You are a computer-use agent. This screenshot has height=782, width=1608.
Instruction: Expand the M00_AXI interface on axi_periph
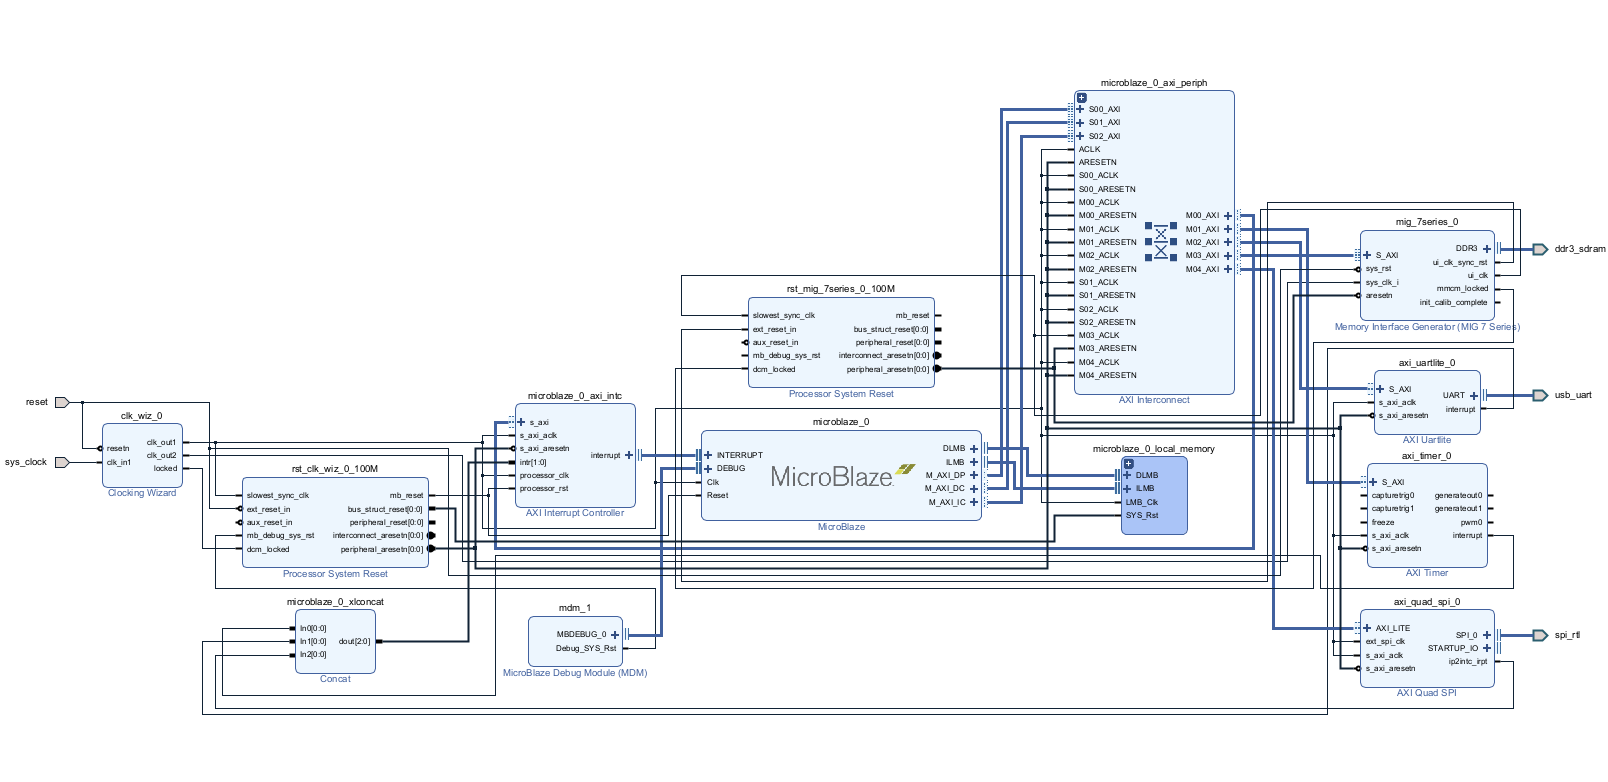pos(1228,215)
